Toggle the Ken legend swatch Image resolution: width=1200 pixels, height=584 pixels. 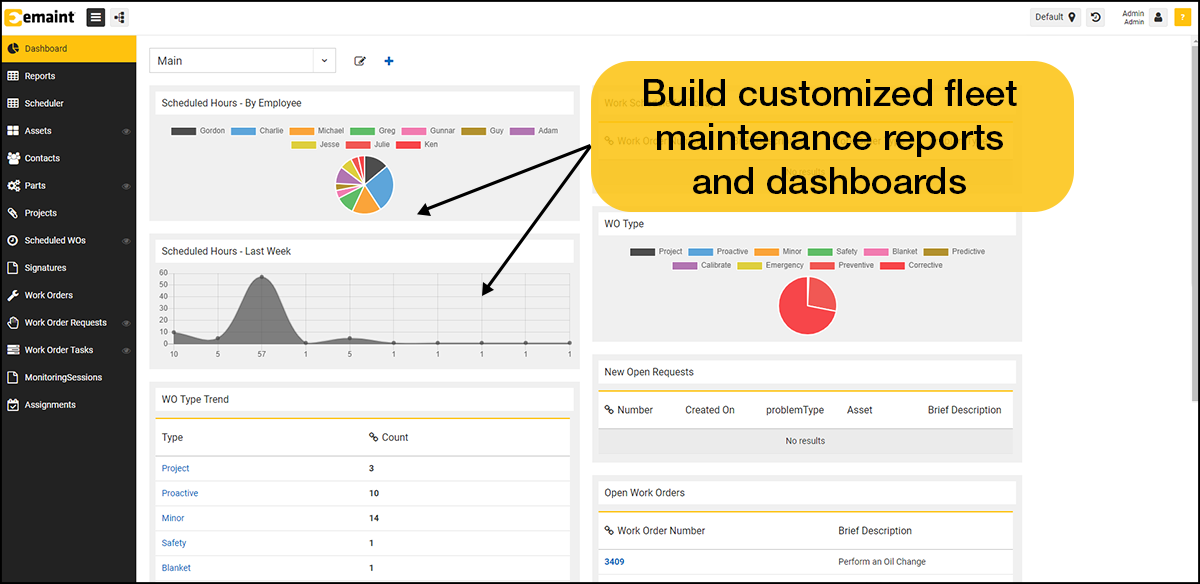(408, 145)
